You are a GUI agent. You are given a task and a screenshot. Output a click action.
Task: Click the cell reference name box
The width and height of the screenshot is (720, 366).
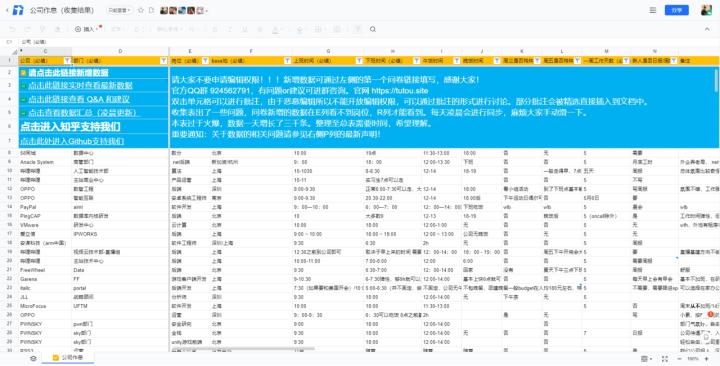click(9, 42)
